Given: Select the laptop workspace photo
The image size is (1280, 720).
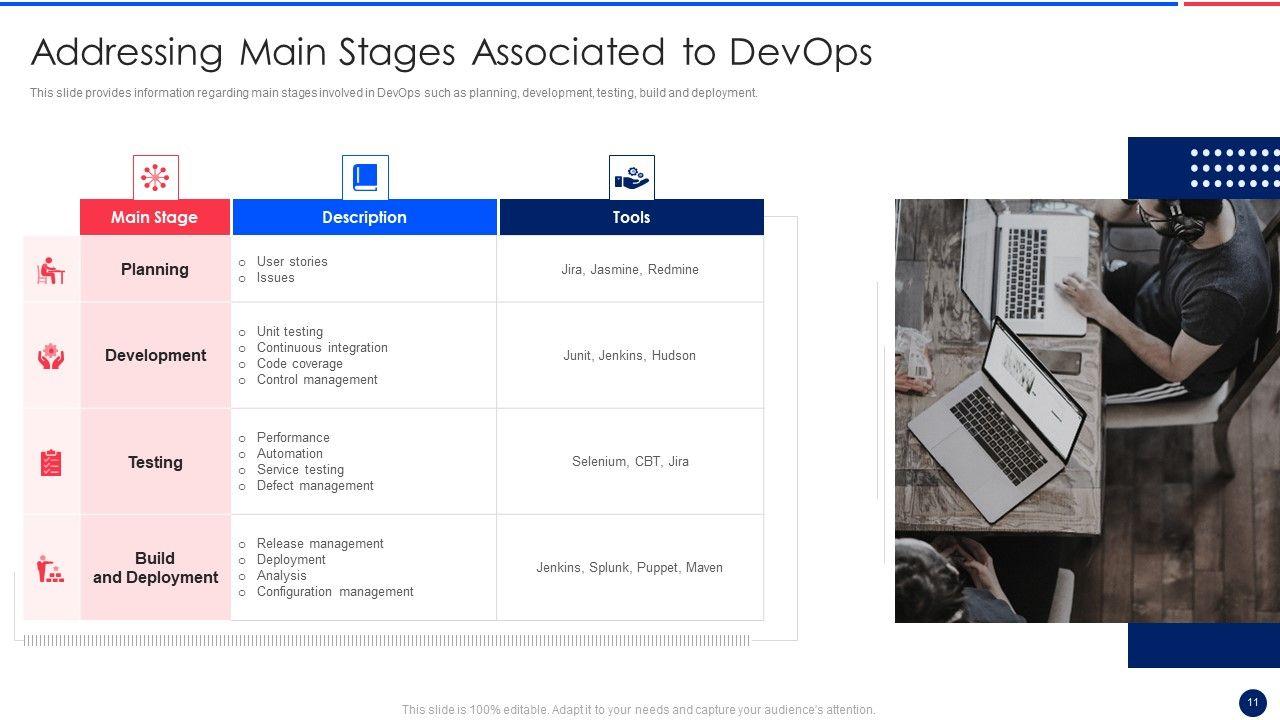Looking at the screenshot, I should tap(1086, 410).
